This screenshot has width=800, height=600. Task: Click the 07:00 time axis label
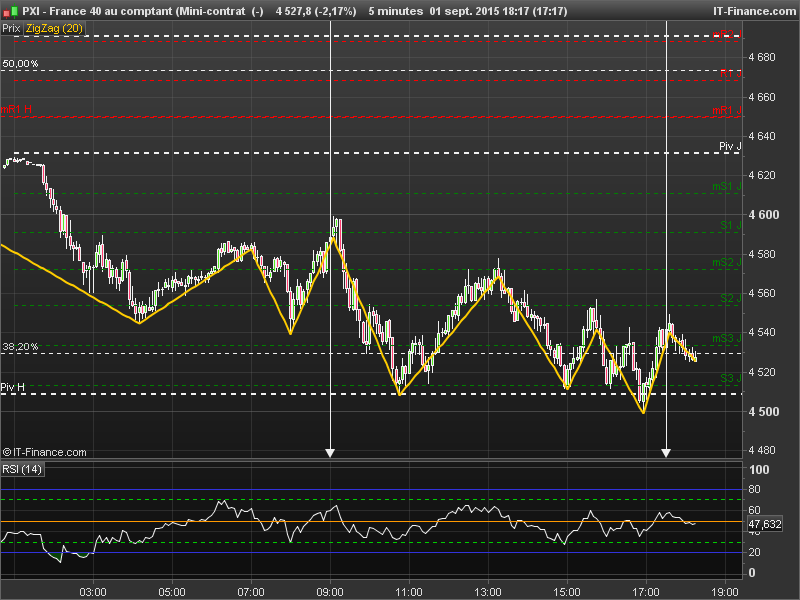[x=251, y=592]
